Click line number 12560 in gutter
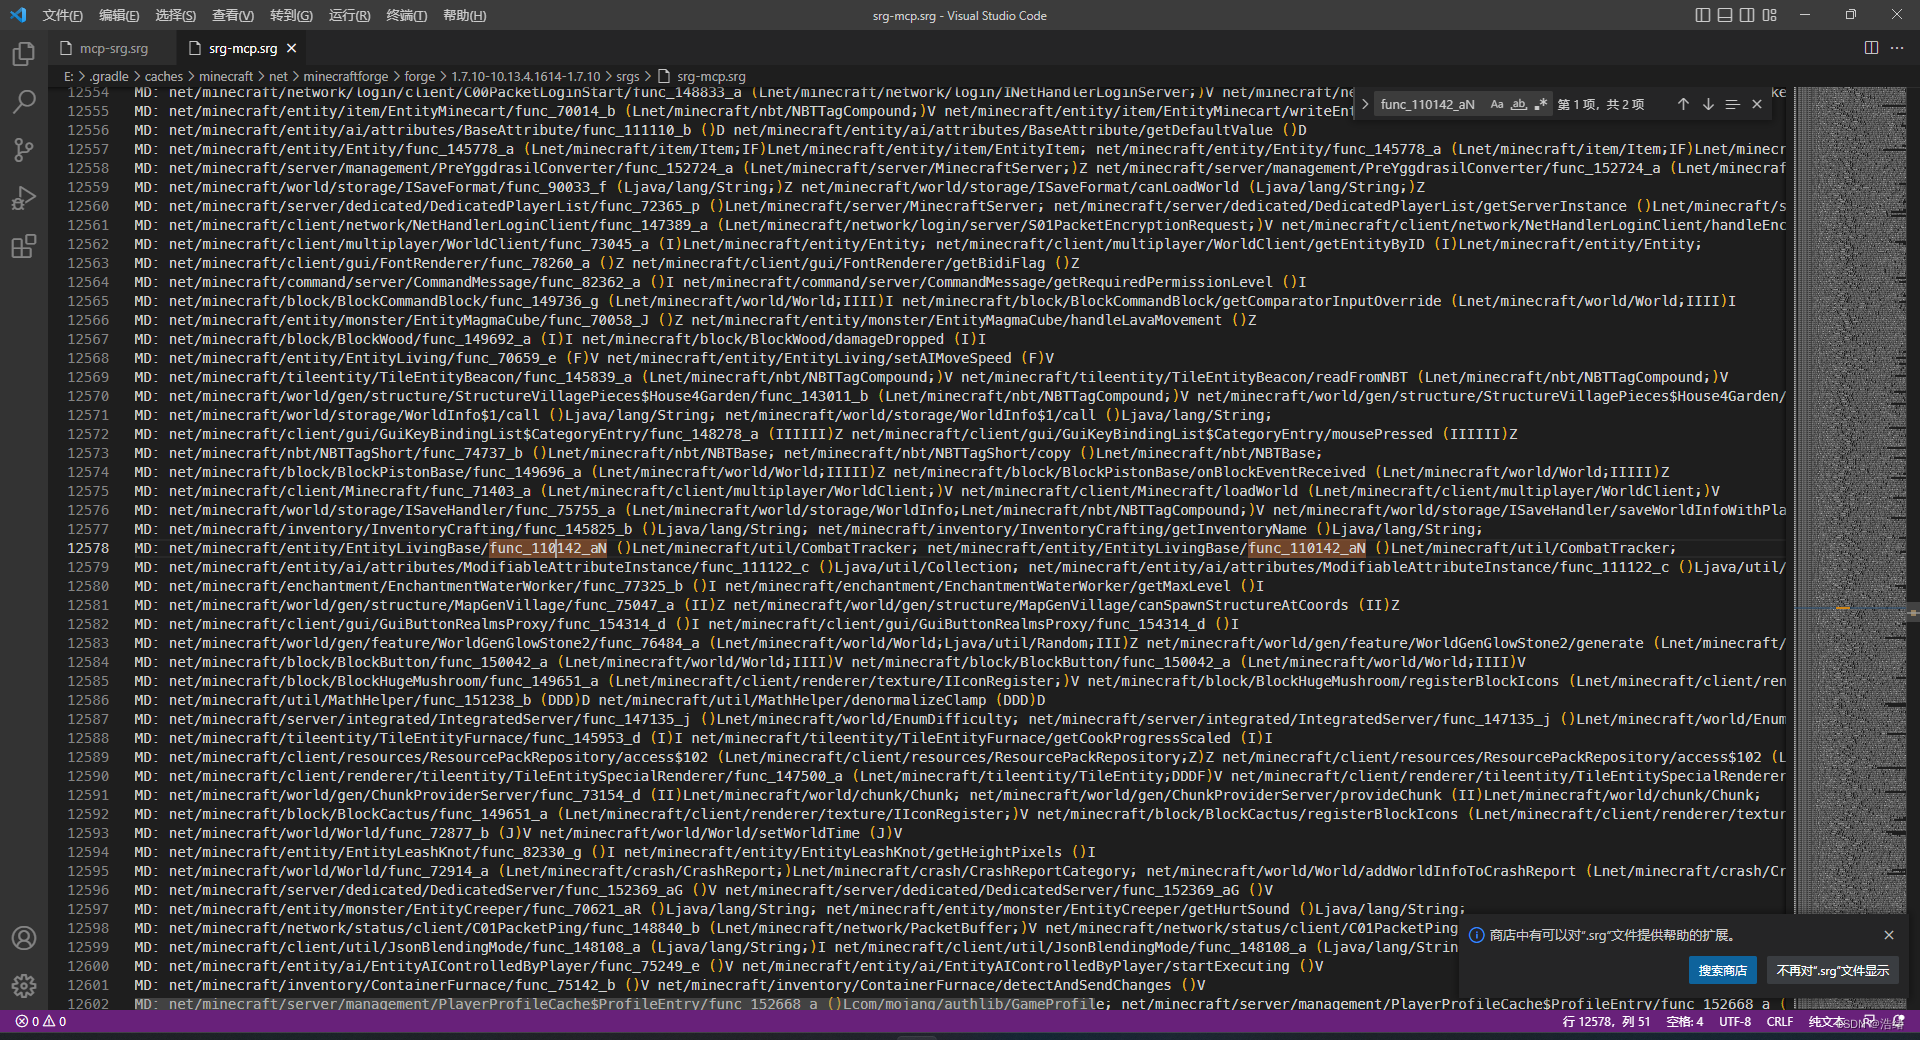The width and height of the screenshot is (1920, 1040). (88, 206)
